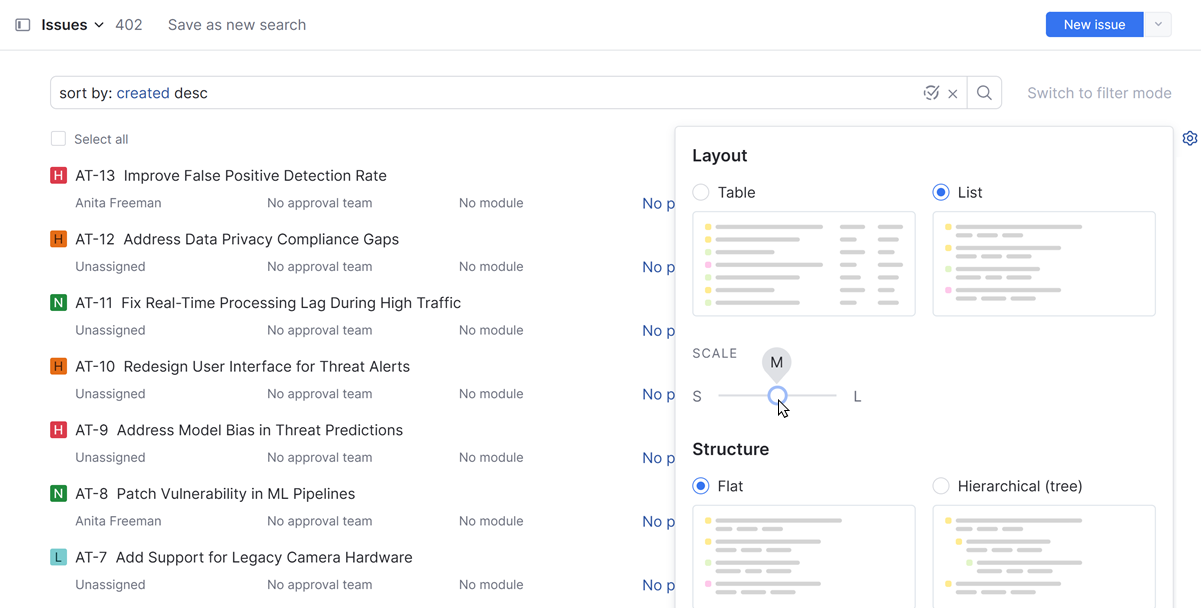
Task: Click No approval team on AT-11
Action: click(320, 330)
